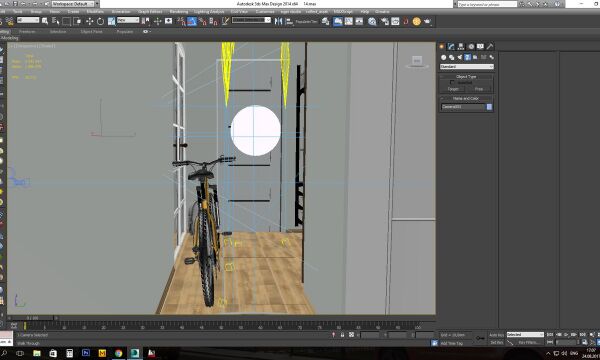Open the Utilities hammer tab
The image size is (600, 360).
(490, 46)
